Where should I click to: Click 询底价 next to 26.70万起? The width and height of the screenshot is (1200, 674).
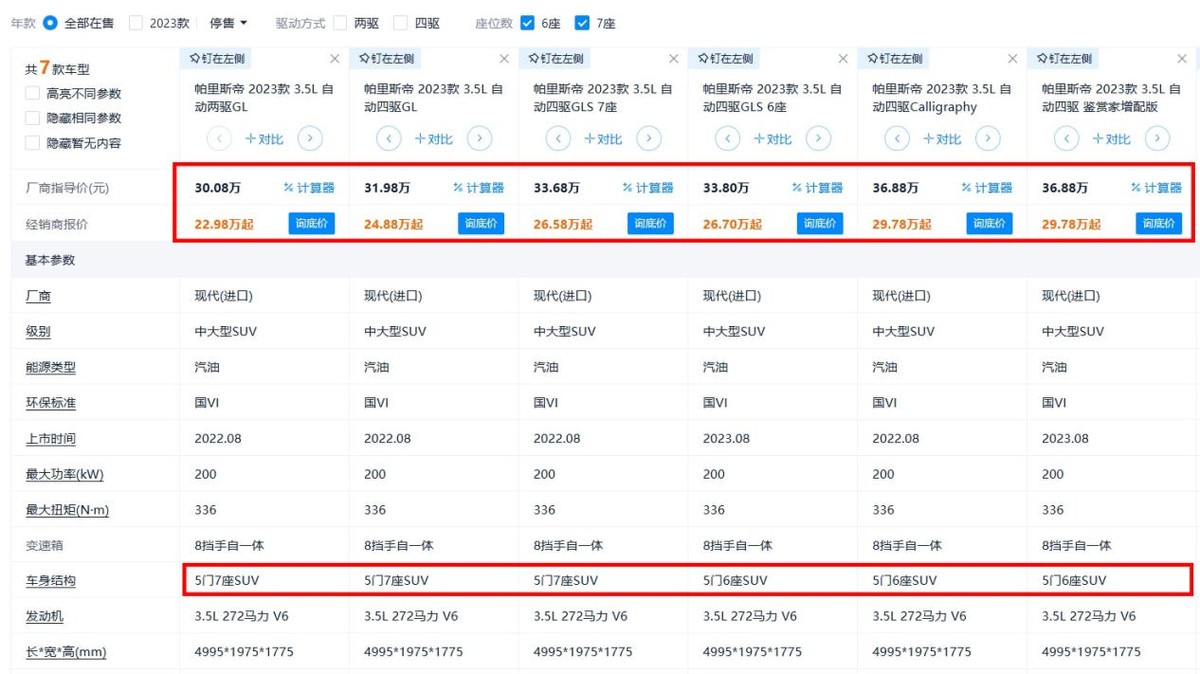[820, 224]
